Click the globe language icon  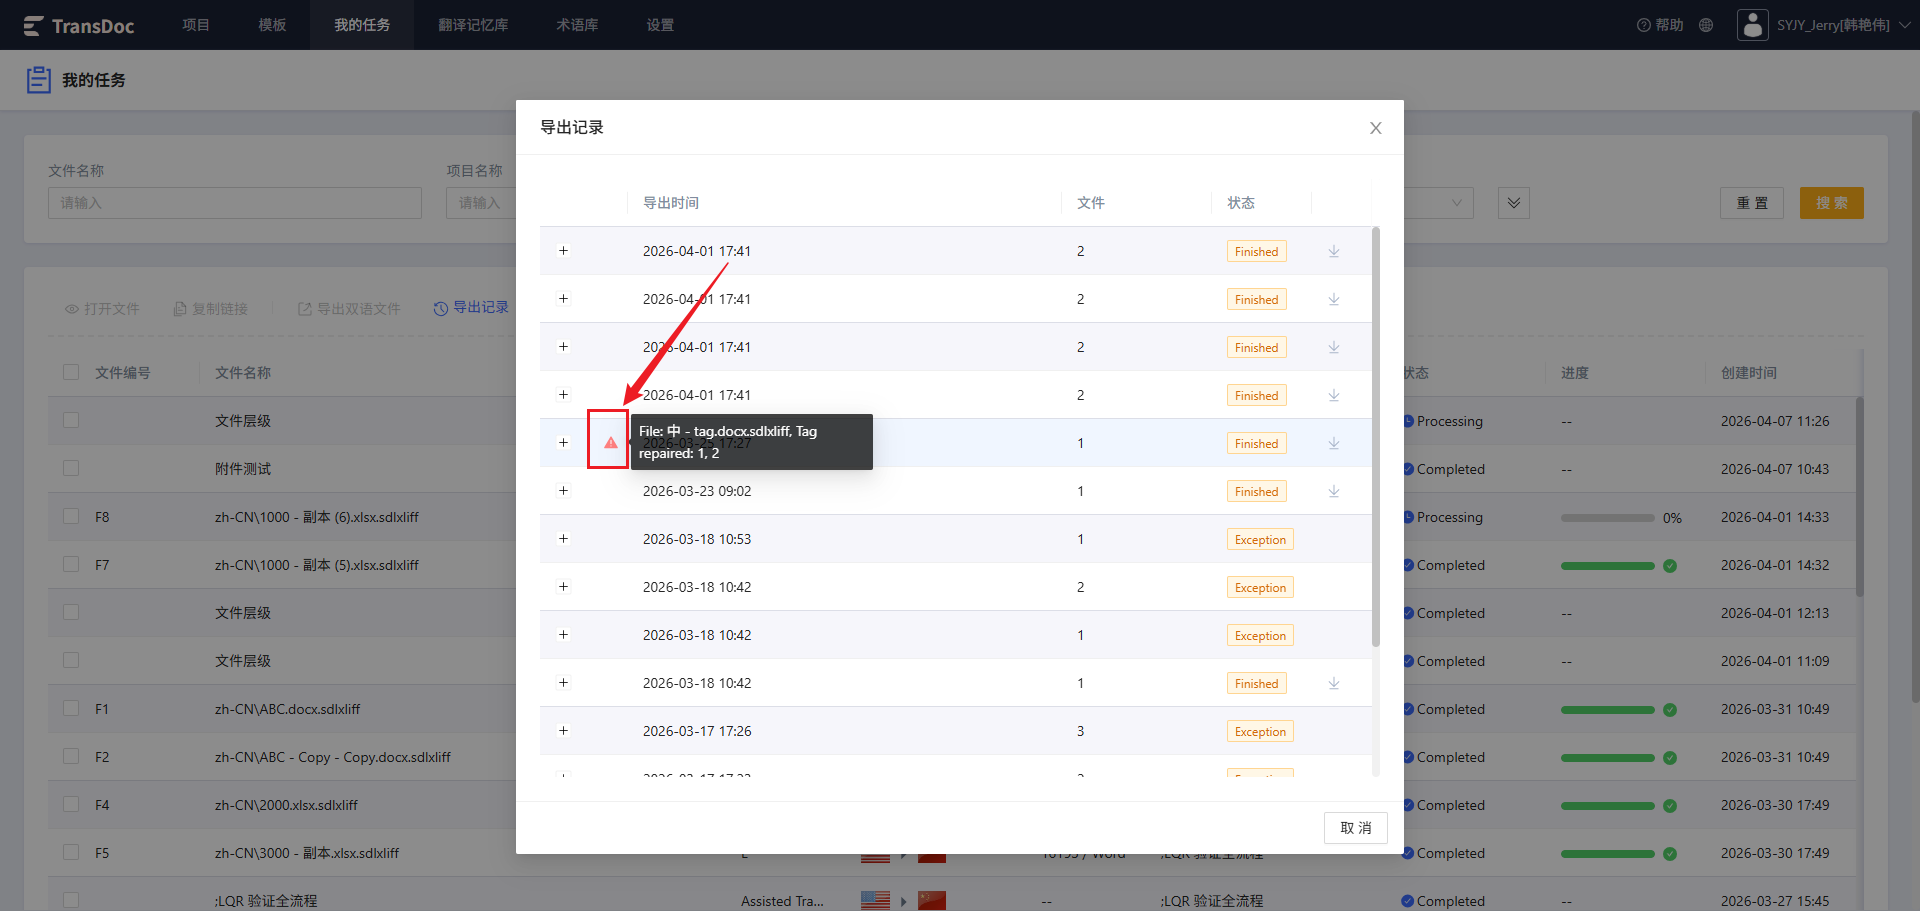[x=1706, y=25]
